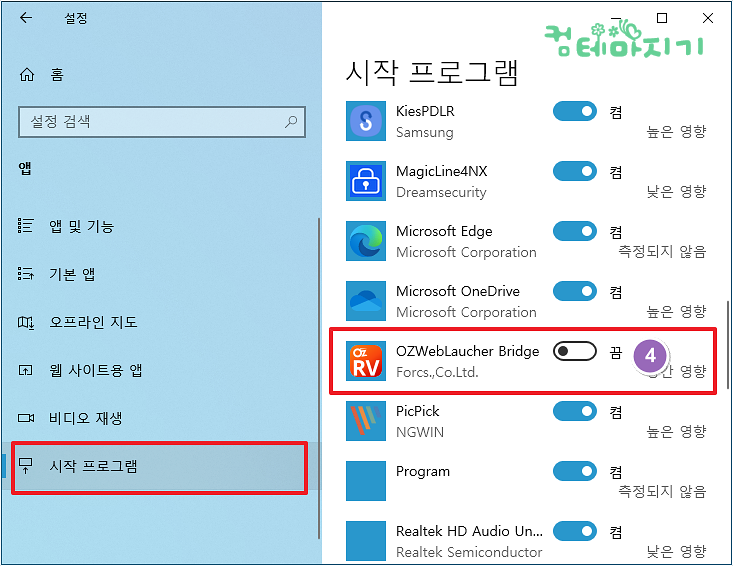Click the KiesPDLR app name
The image size is (733, 566).
click(x=425, y=111)
